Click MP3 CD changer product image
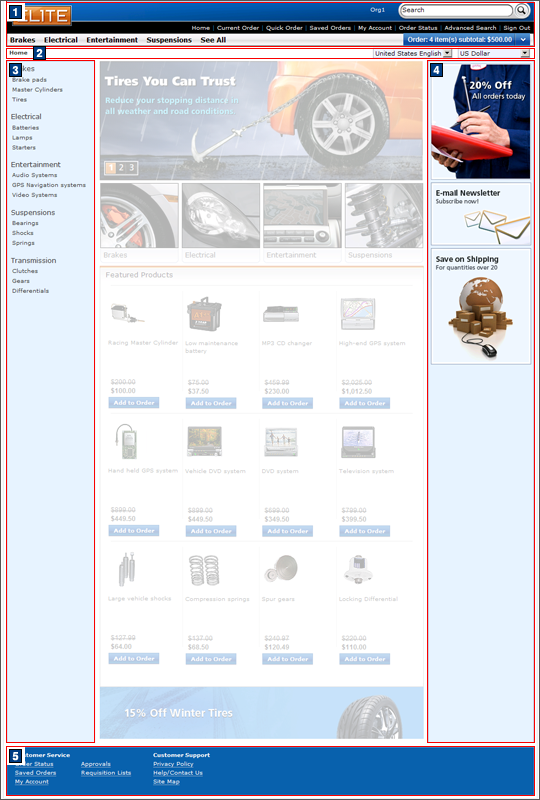 pyautogui.click(x=281, y=313)
